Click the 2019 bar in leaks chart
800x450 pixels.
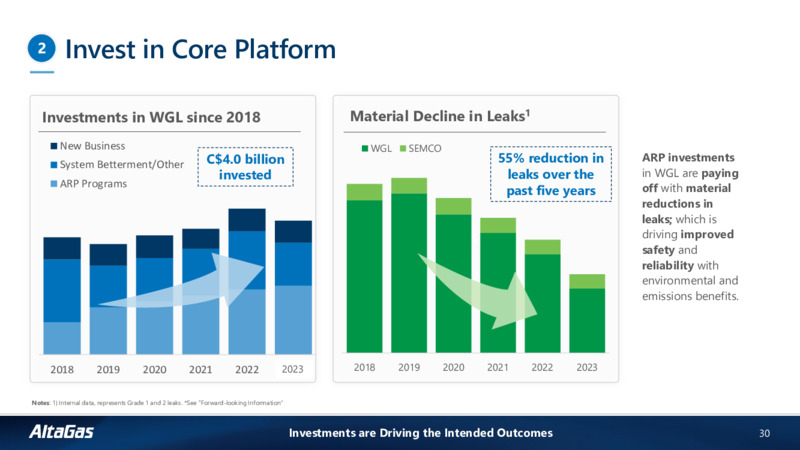[409, 265]
